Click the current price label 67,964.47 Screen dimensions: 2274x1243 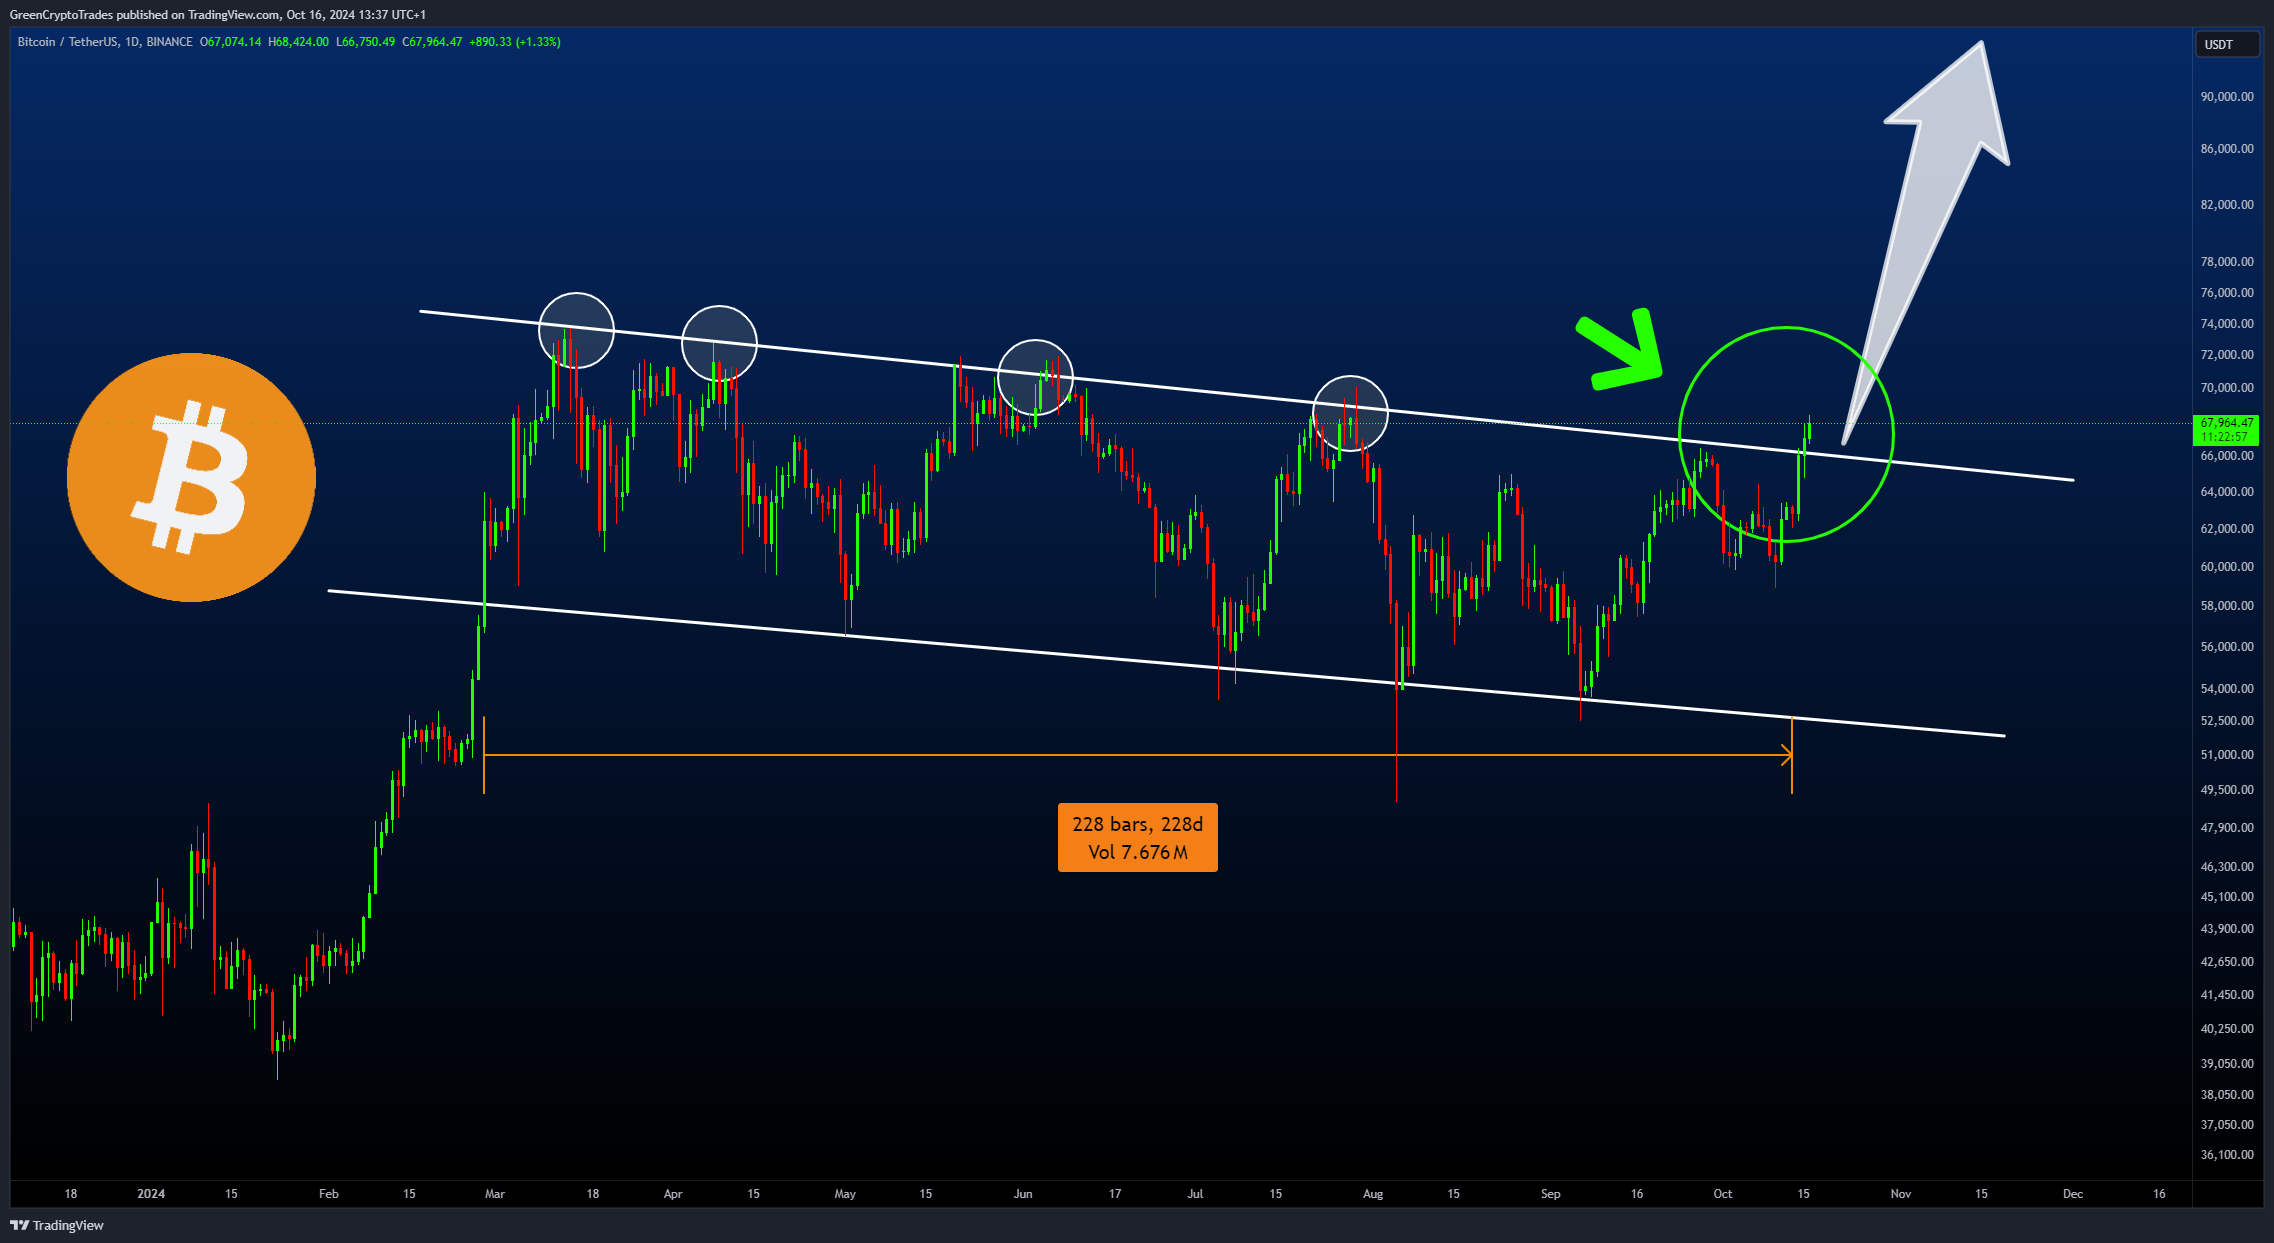tap(2227, 423)
